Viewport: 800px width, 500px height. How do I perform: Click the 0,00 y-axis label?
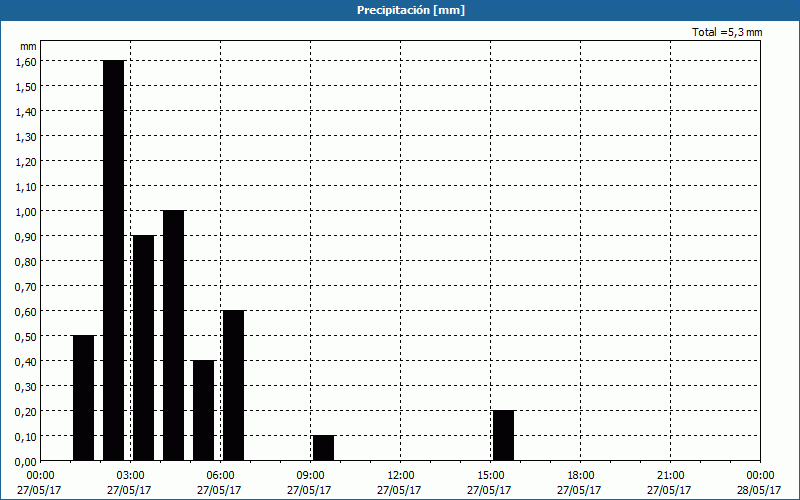coord(26,462)
